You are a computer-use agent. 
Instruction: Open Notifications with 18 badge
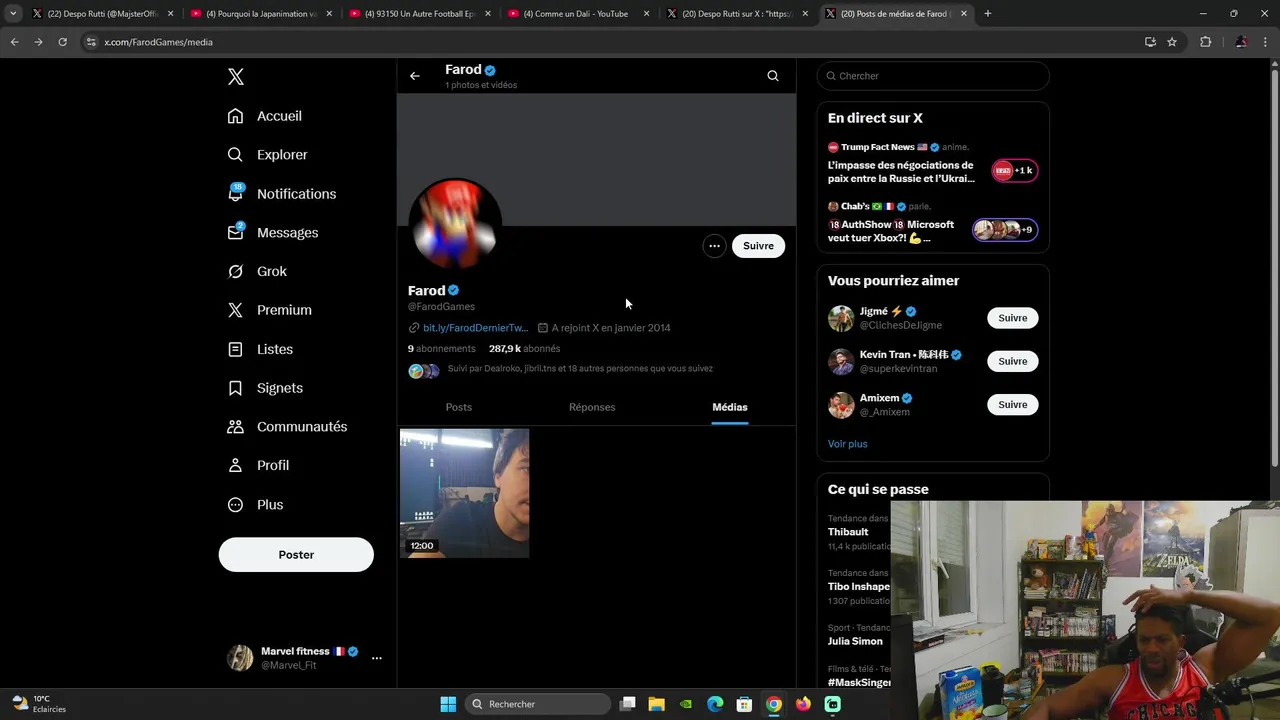pos(281,194)
